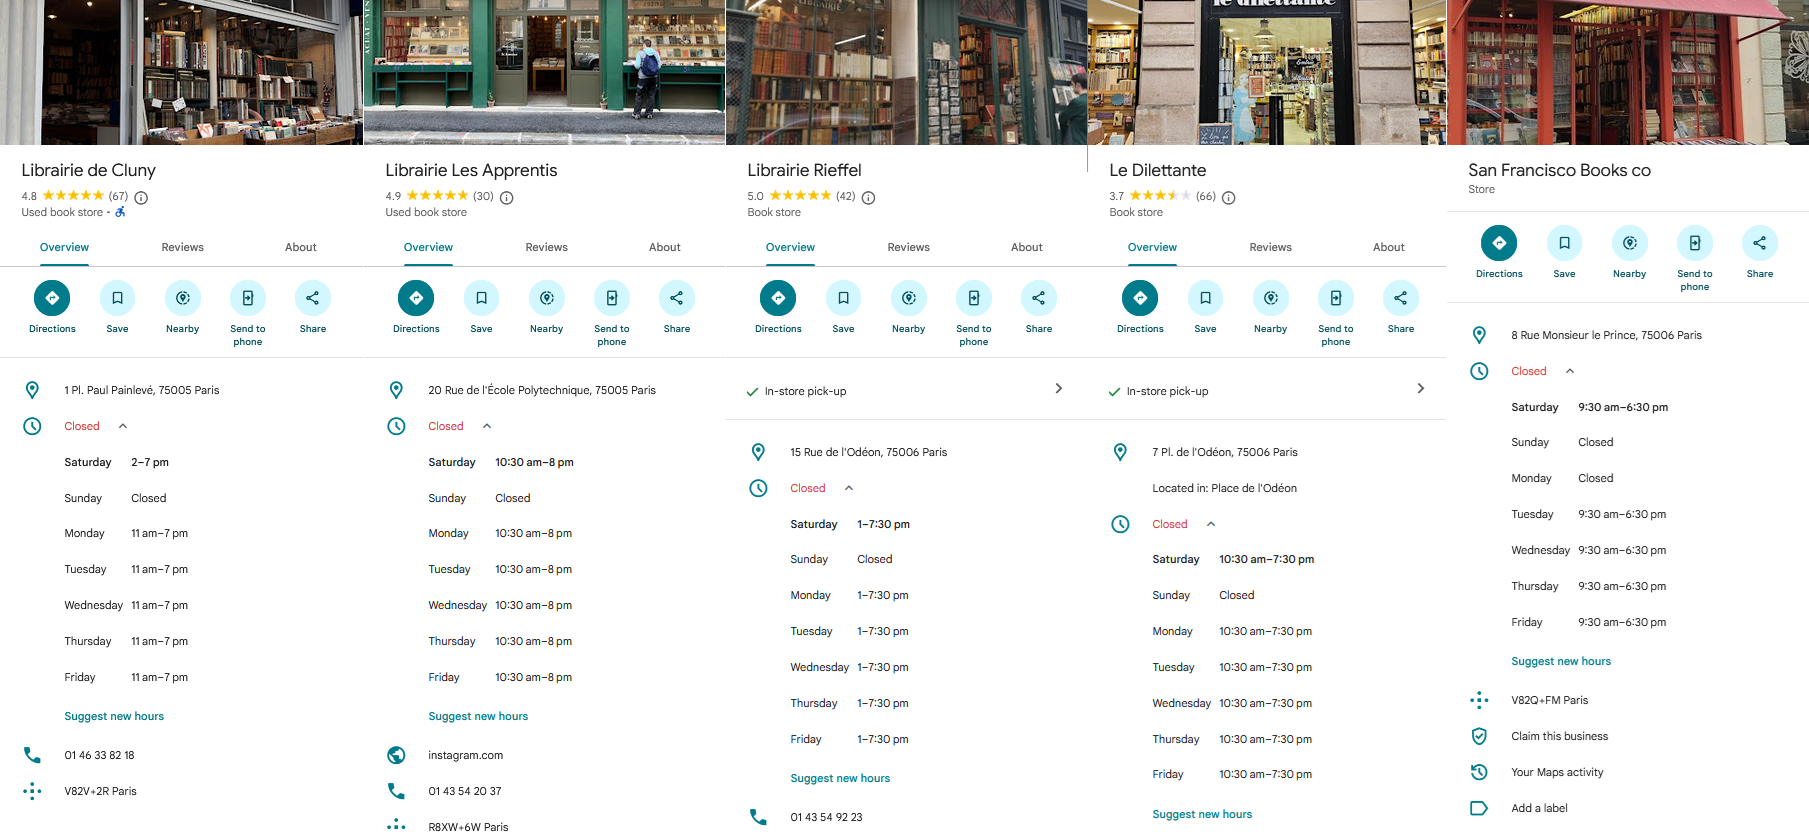
Task: Suggest new hours for Librairie Les Apprentis
Action: pos(478,716)
